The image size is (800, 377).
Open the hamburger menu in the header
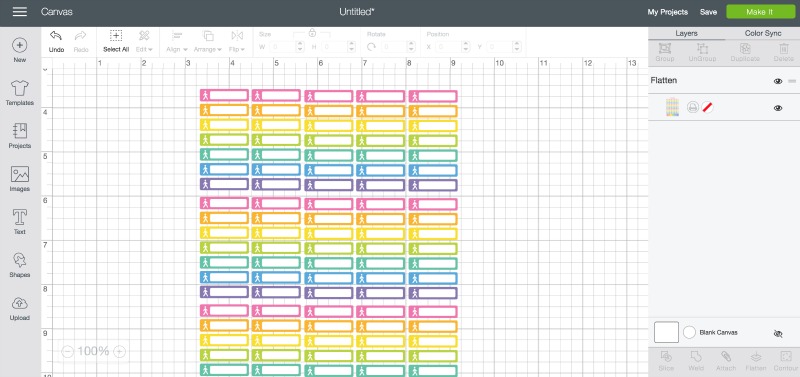coord(20,12)
